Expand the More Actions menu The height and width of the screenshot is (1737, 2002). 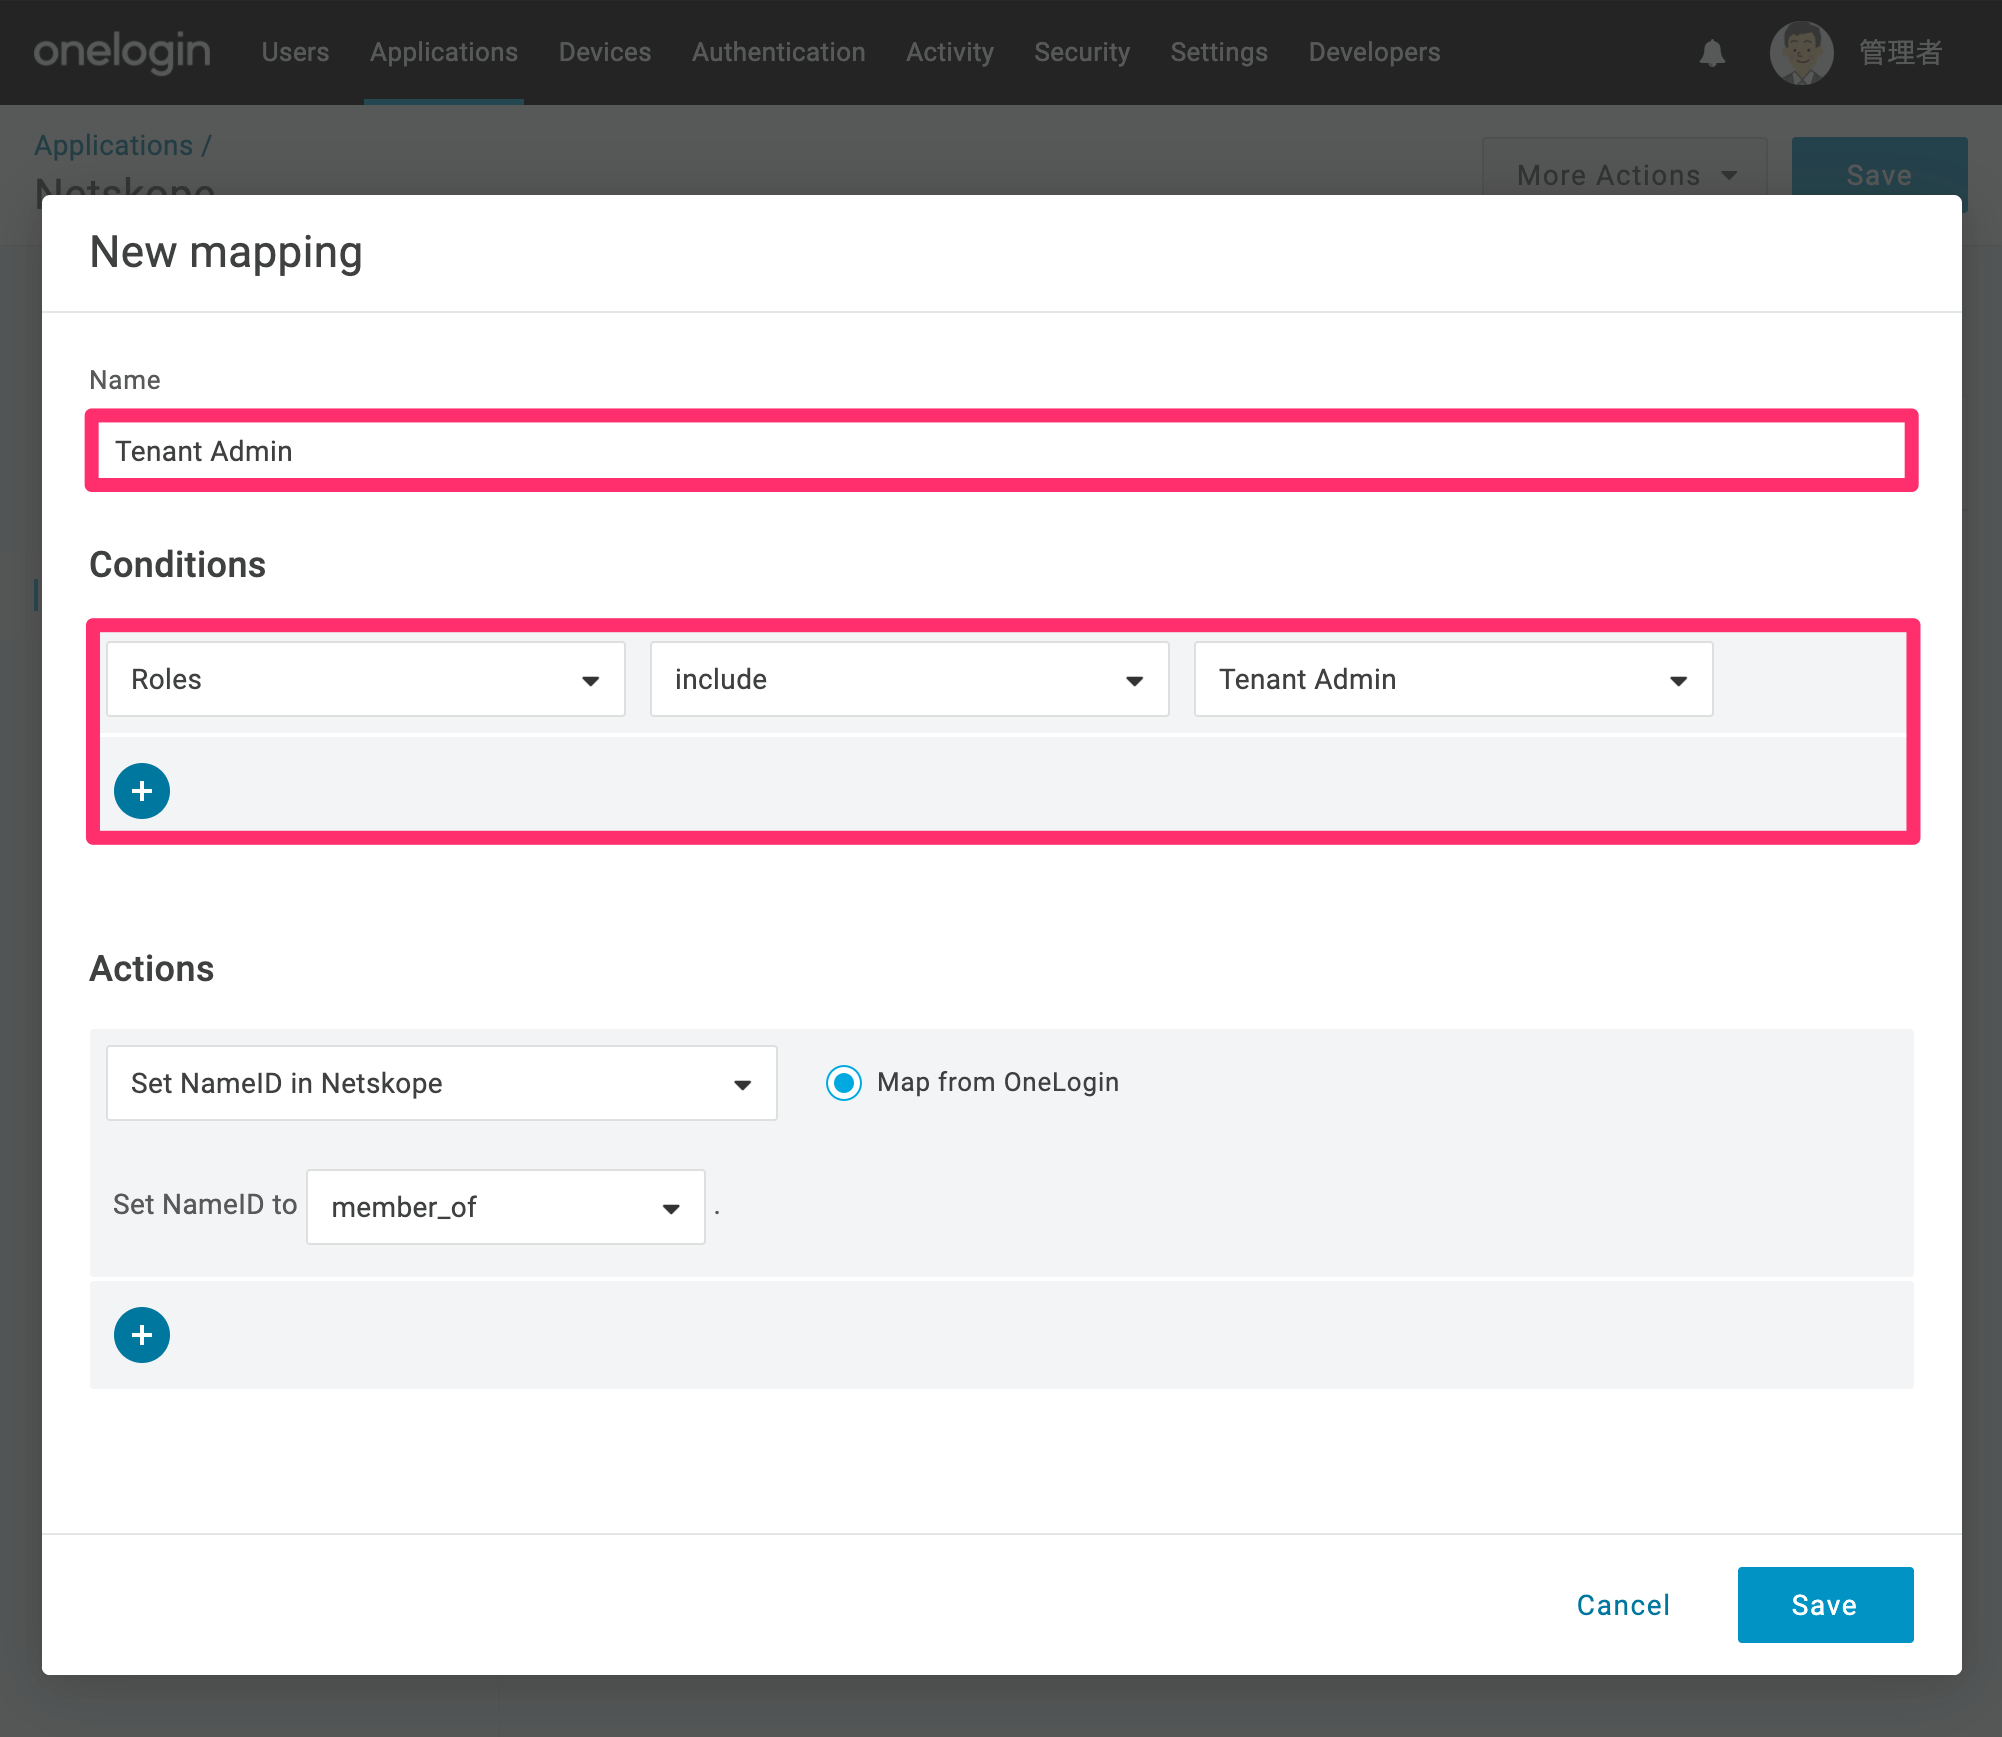tap(1625, 175)
